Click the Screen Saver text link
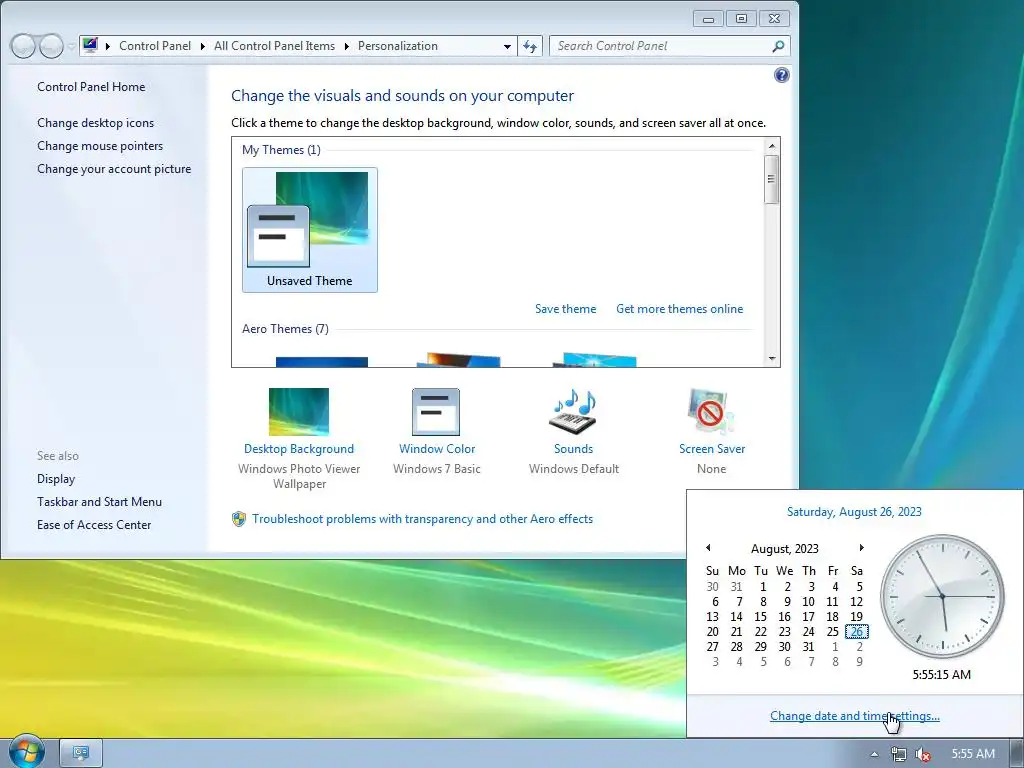 pos(712,449)
